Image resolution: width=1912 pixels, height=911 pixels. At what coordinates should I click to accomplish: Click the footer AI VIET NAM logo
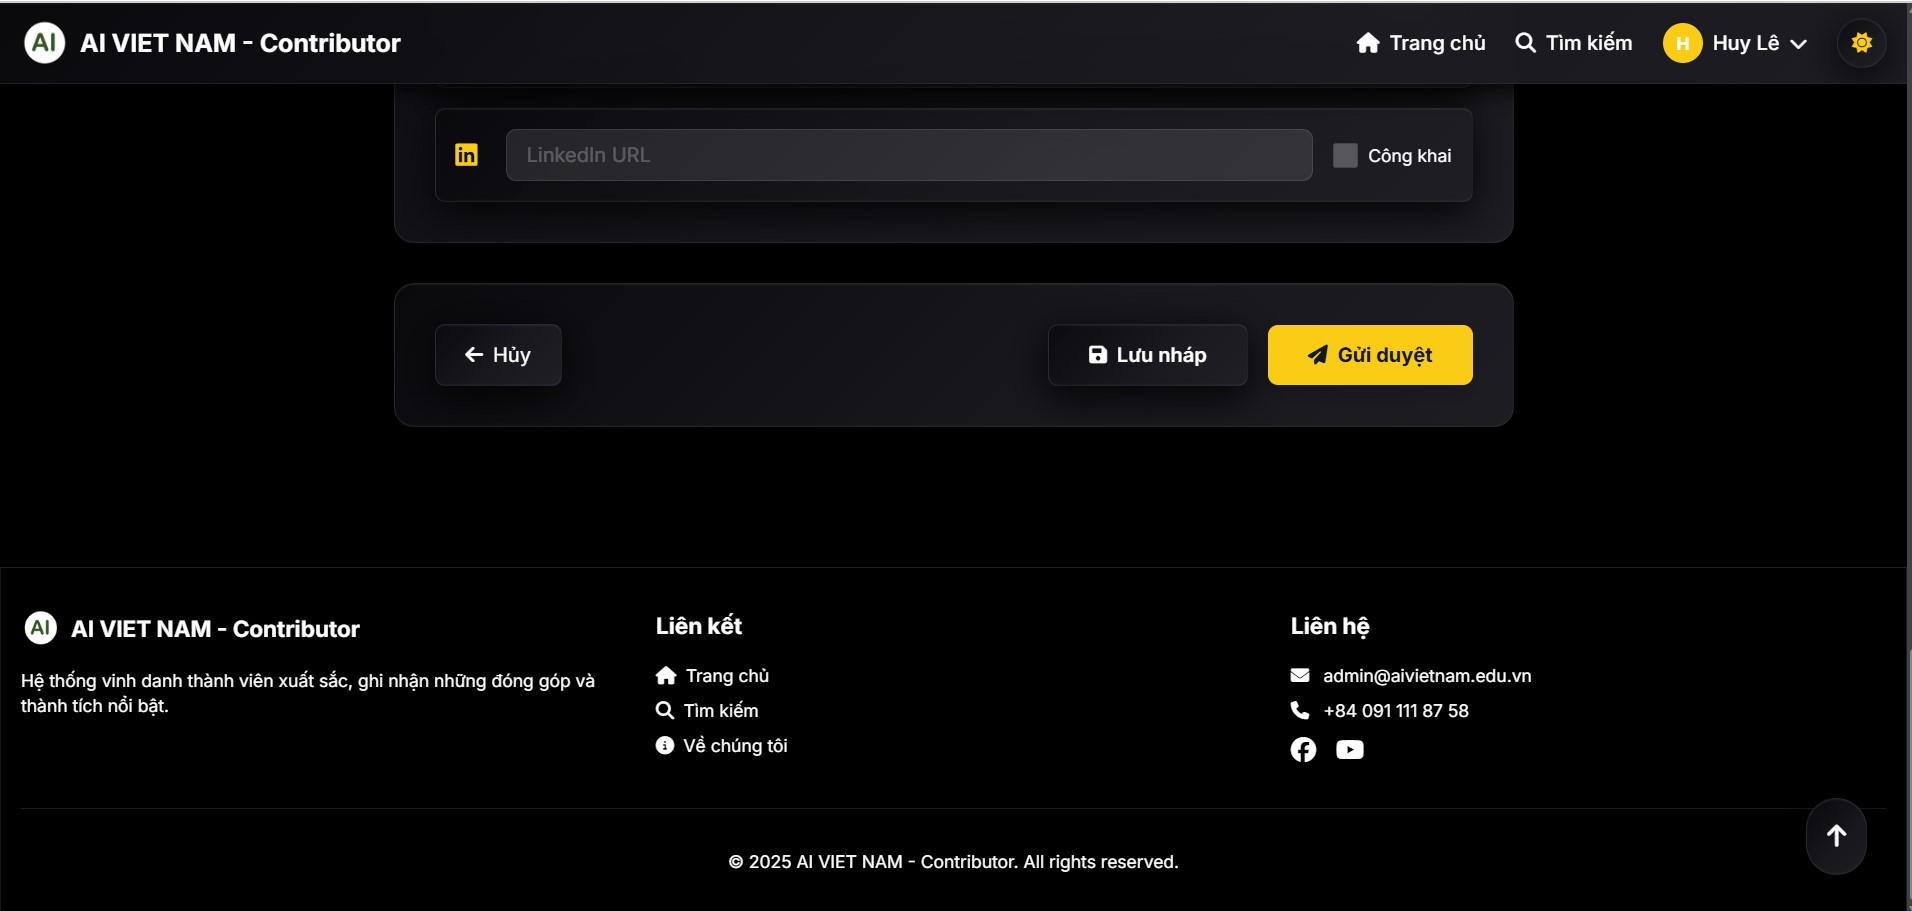pos(41,628)
